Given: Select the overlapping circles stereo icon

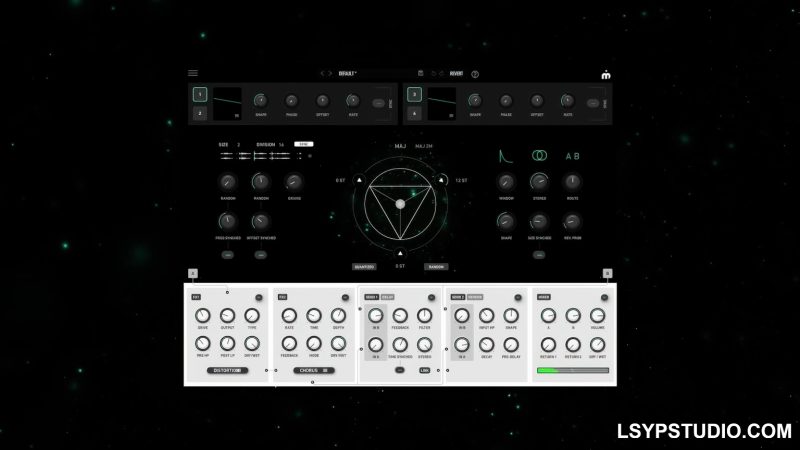Looking at the screenshot, I should (x=539, y=156).
